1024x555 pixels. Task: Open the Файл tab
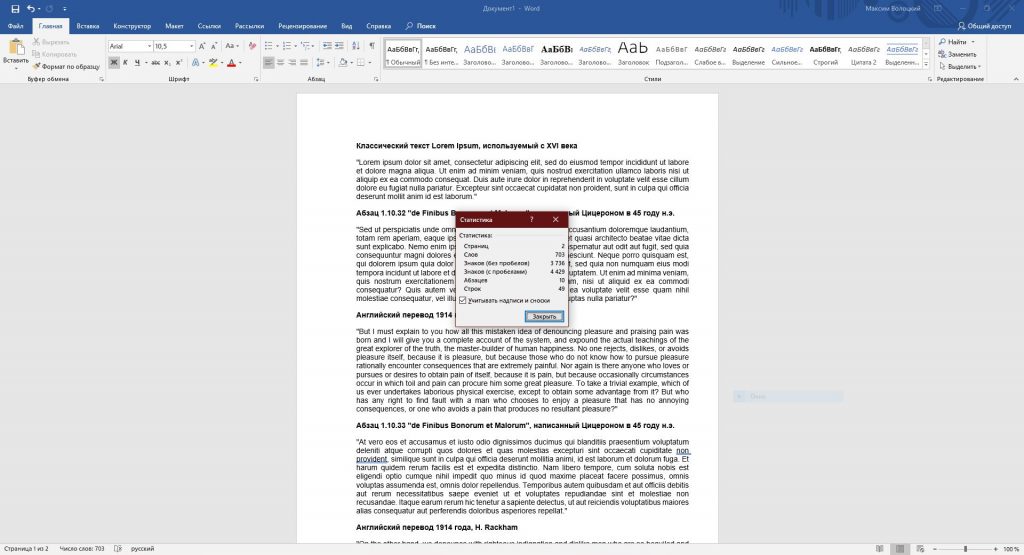(x=16, y=26)
